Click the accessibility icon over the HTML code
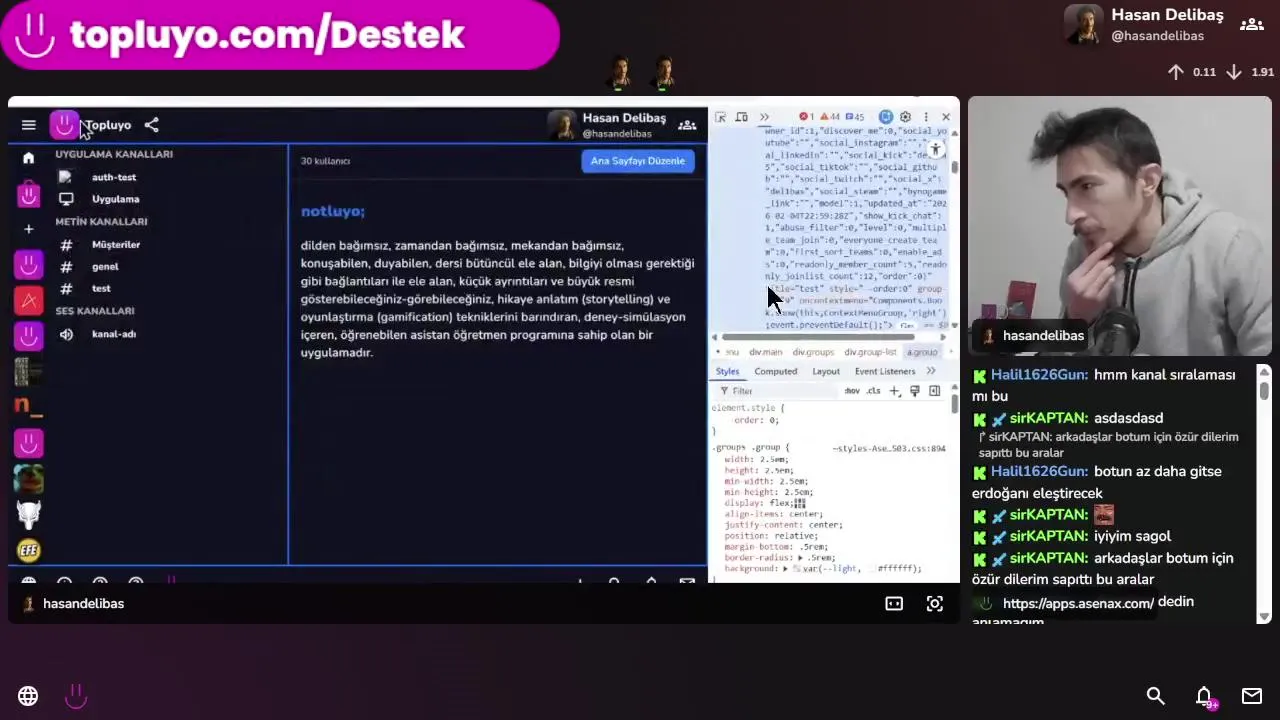The height and width of the screenshot is (720, 1280). [935, 149]
